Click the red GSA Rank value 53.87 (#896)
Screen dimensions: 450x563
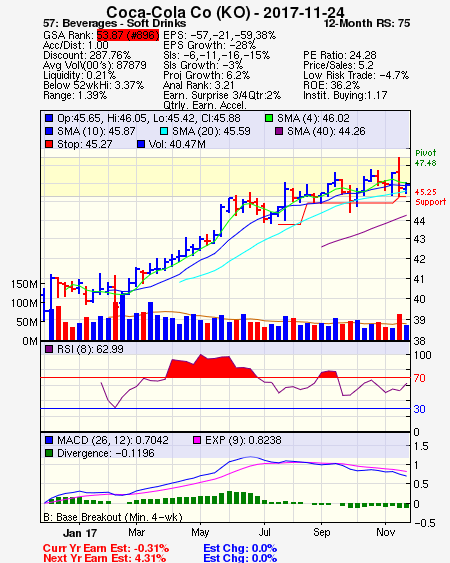128,35
